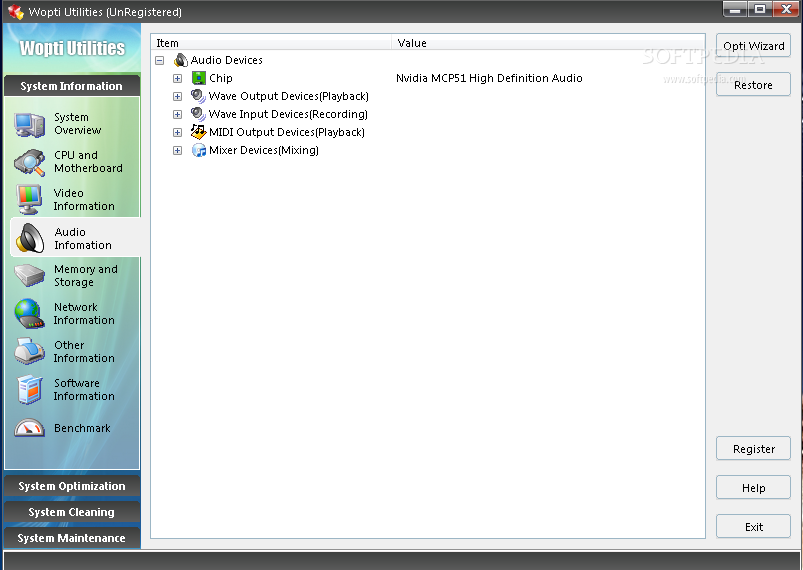Open System Overview monitor icon

pos(30,124)
